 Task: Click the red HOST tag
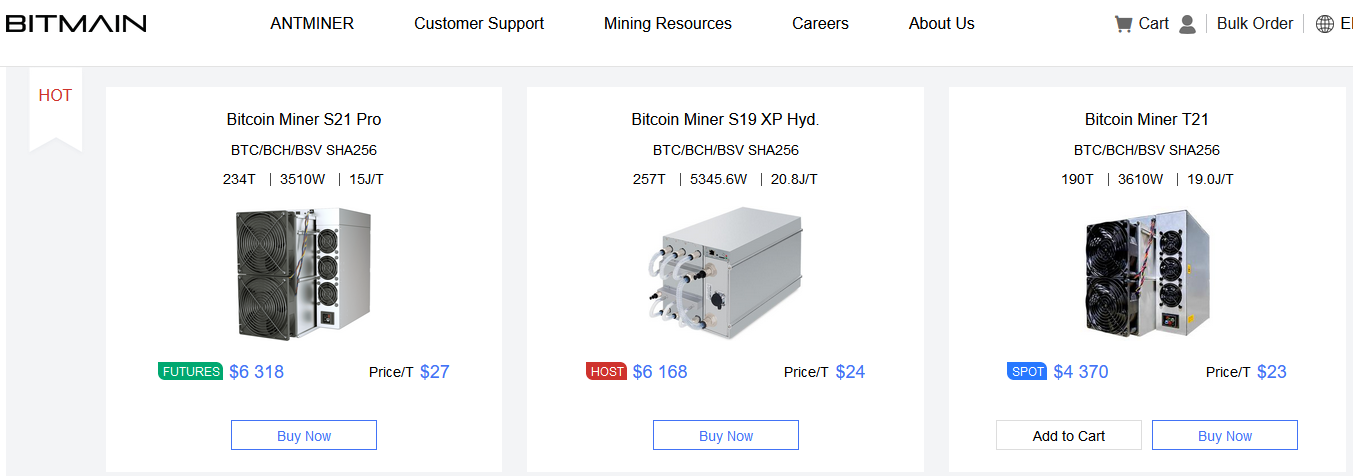tap(607, 372)
